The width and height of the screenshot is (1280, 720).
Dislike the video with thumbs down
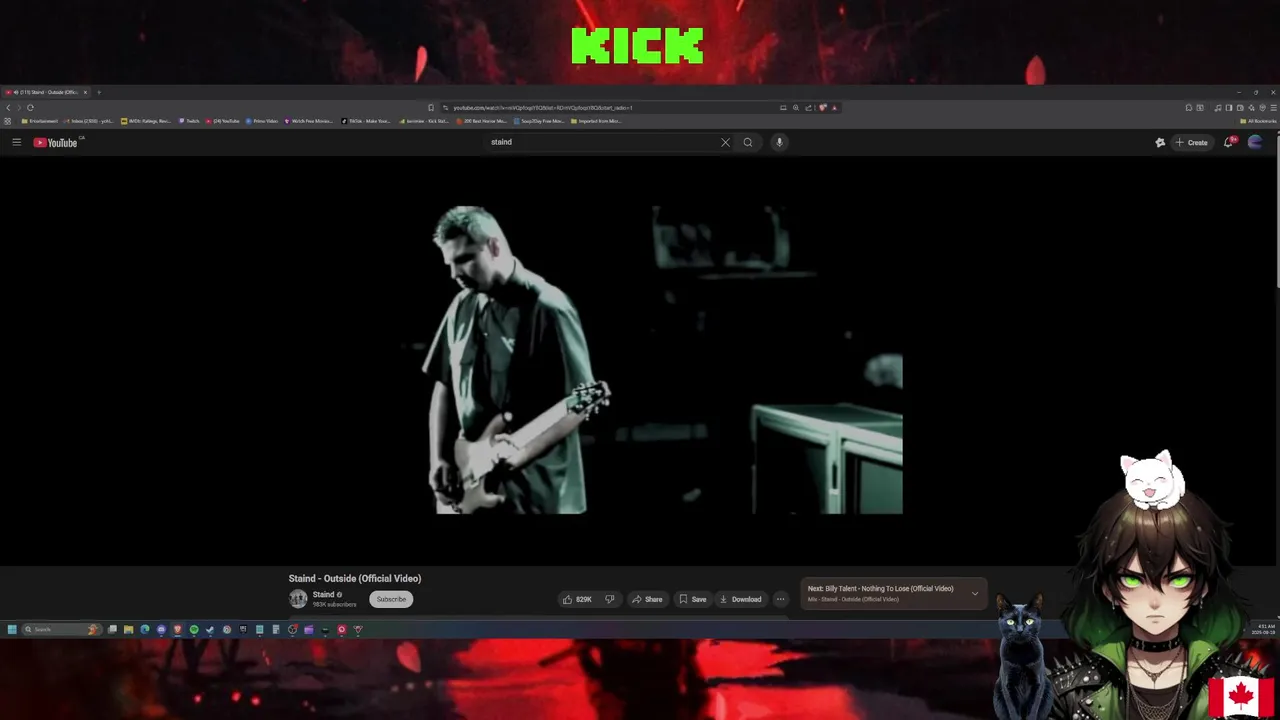(609, 599)
